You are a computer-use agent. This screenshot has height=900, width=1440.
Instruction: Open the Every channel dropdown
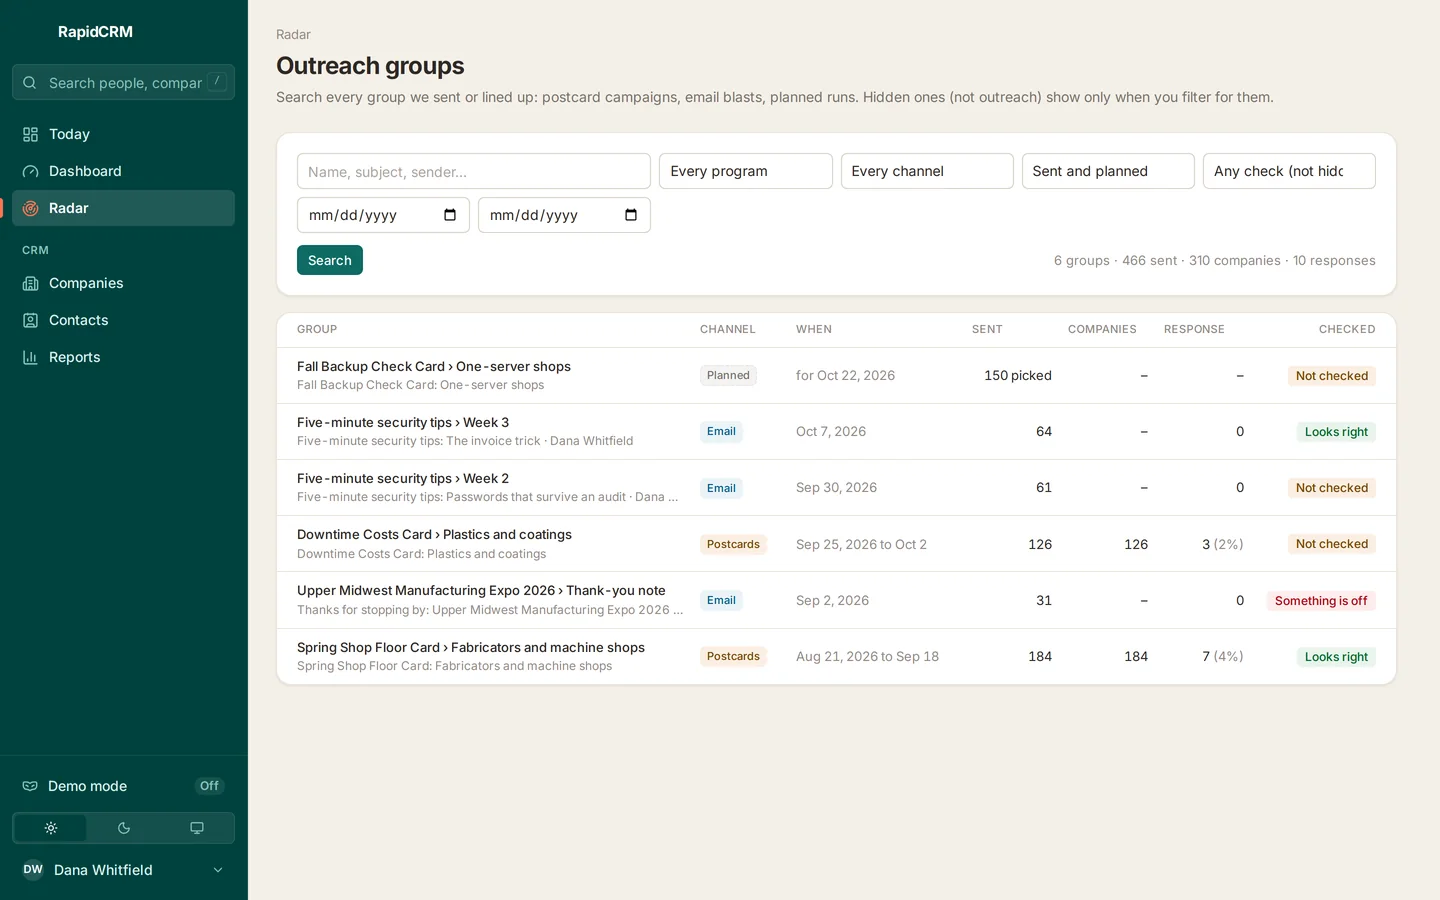[927, 171]
